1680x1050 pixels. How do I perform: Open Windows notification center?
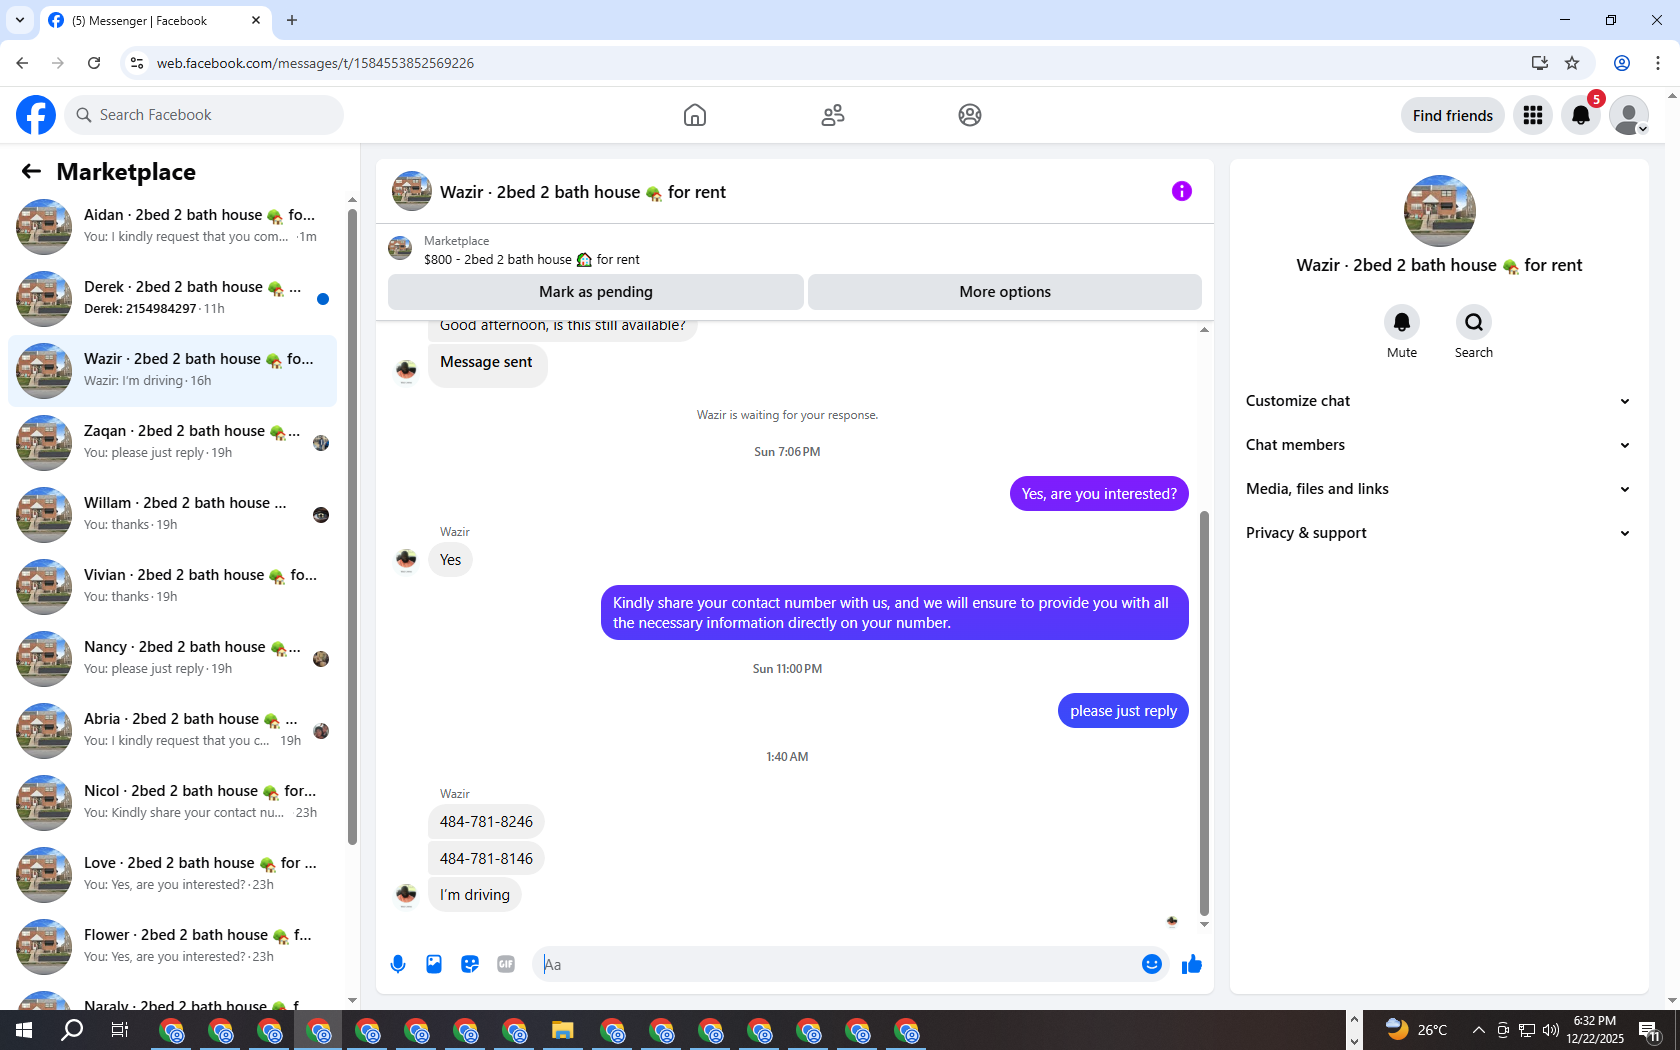point(1650,1030)
